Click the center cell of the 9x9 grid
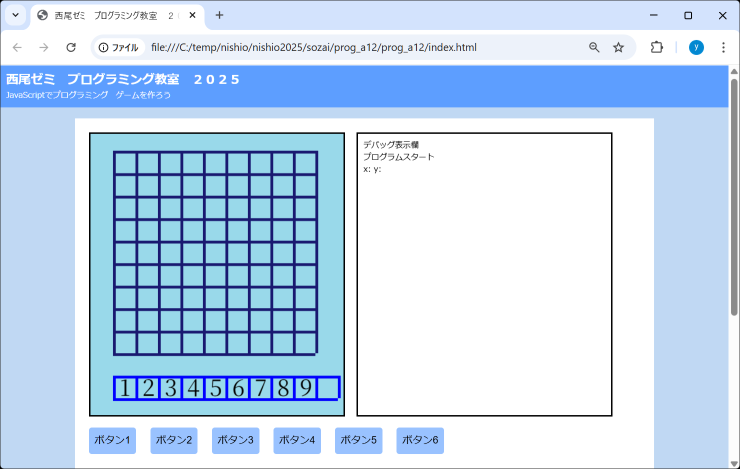Viewport: 740px width, 469px height. click(x=216, y=253)
